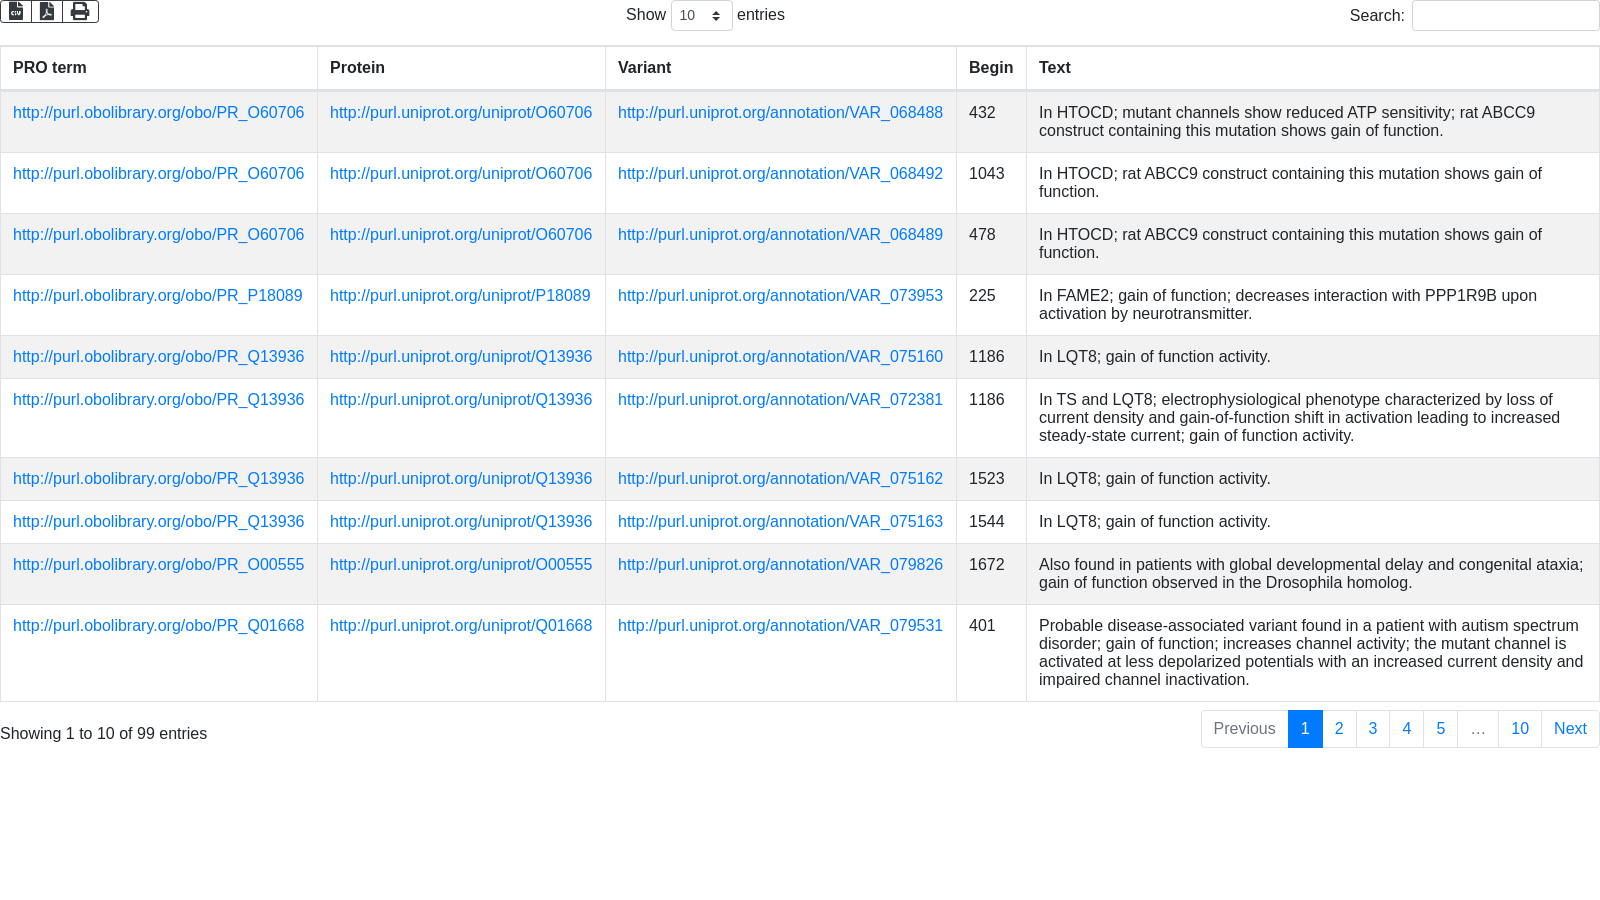Open the Show entries count dropdown
The height and width of the screenshot is (900, 1600).
(x=701, y=15)
